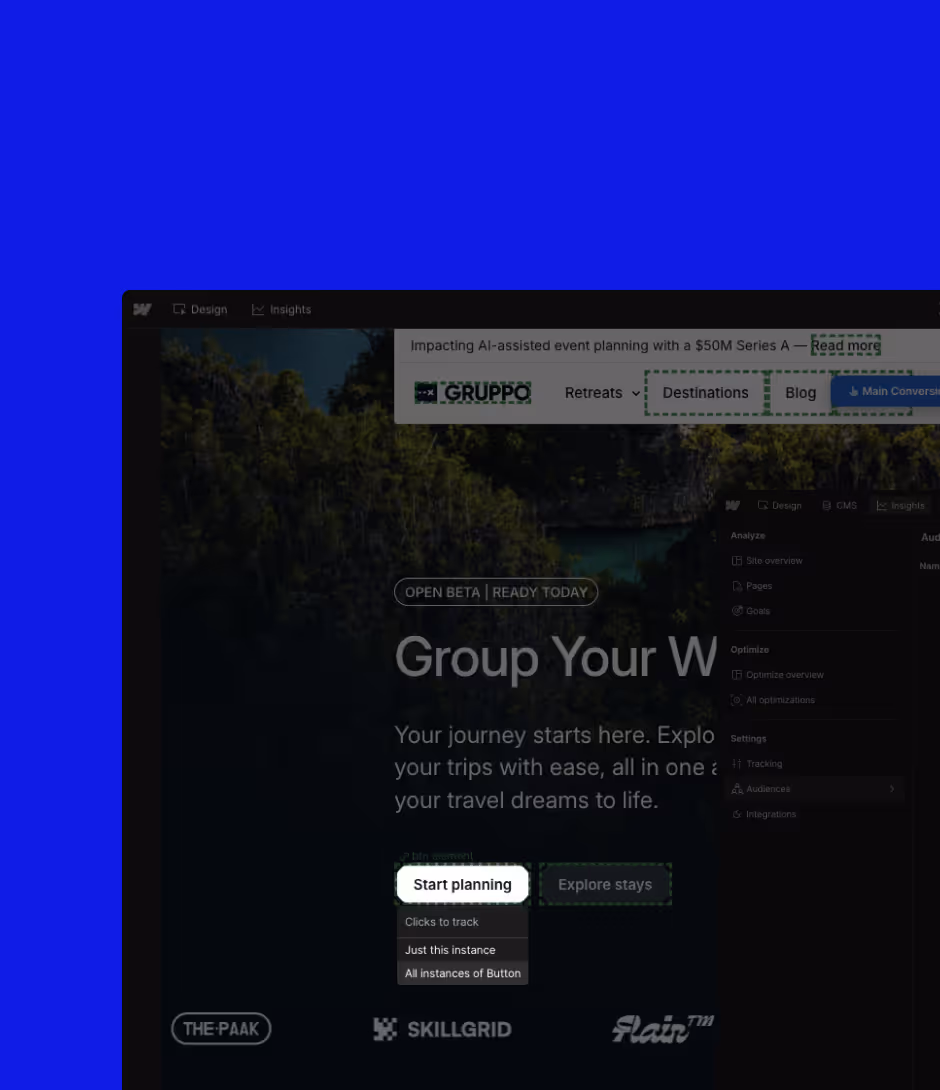Open All optimizations in the sidebar
The width and height of the screenshot is (940, 1090).
pos(772,700)
